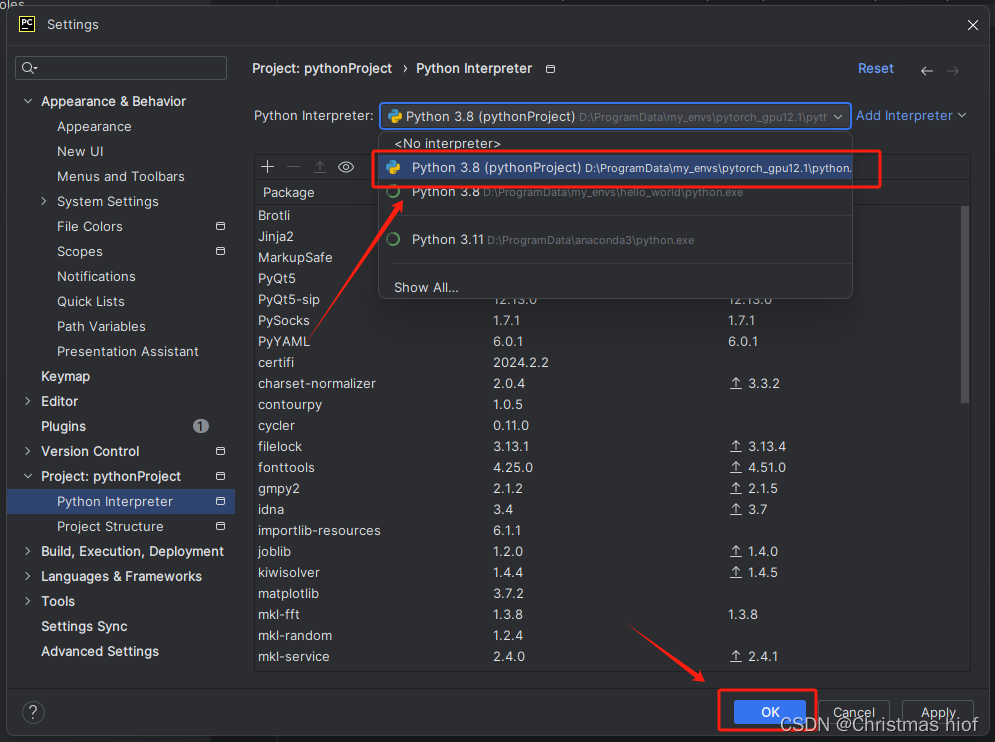
Task: Click the navigate forward arrow icon
Action: [953, 70]
